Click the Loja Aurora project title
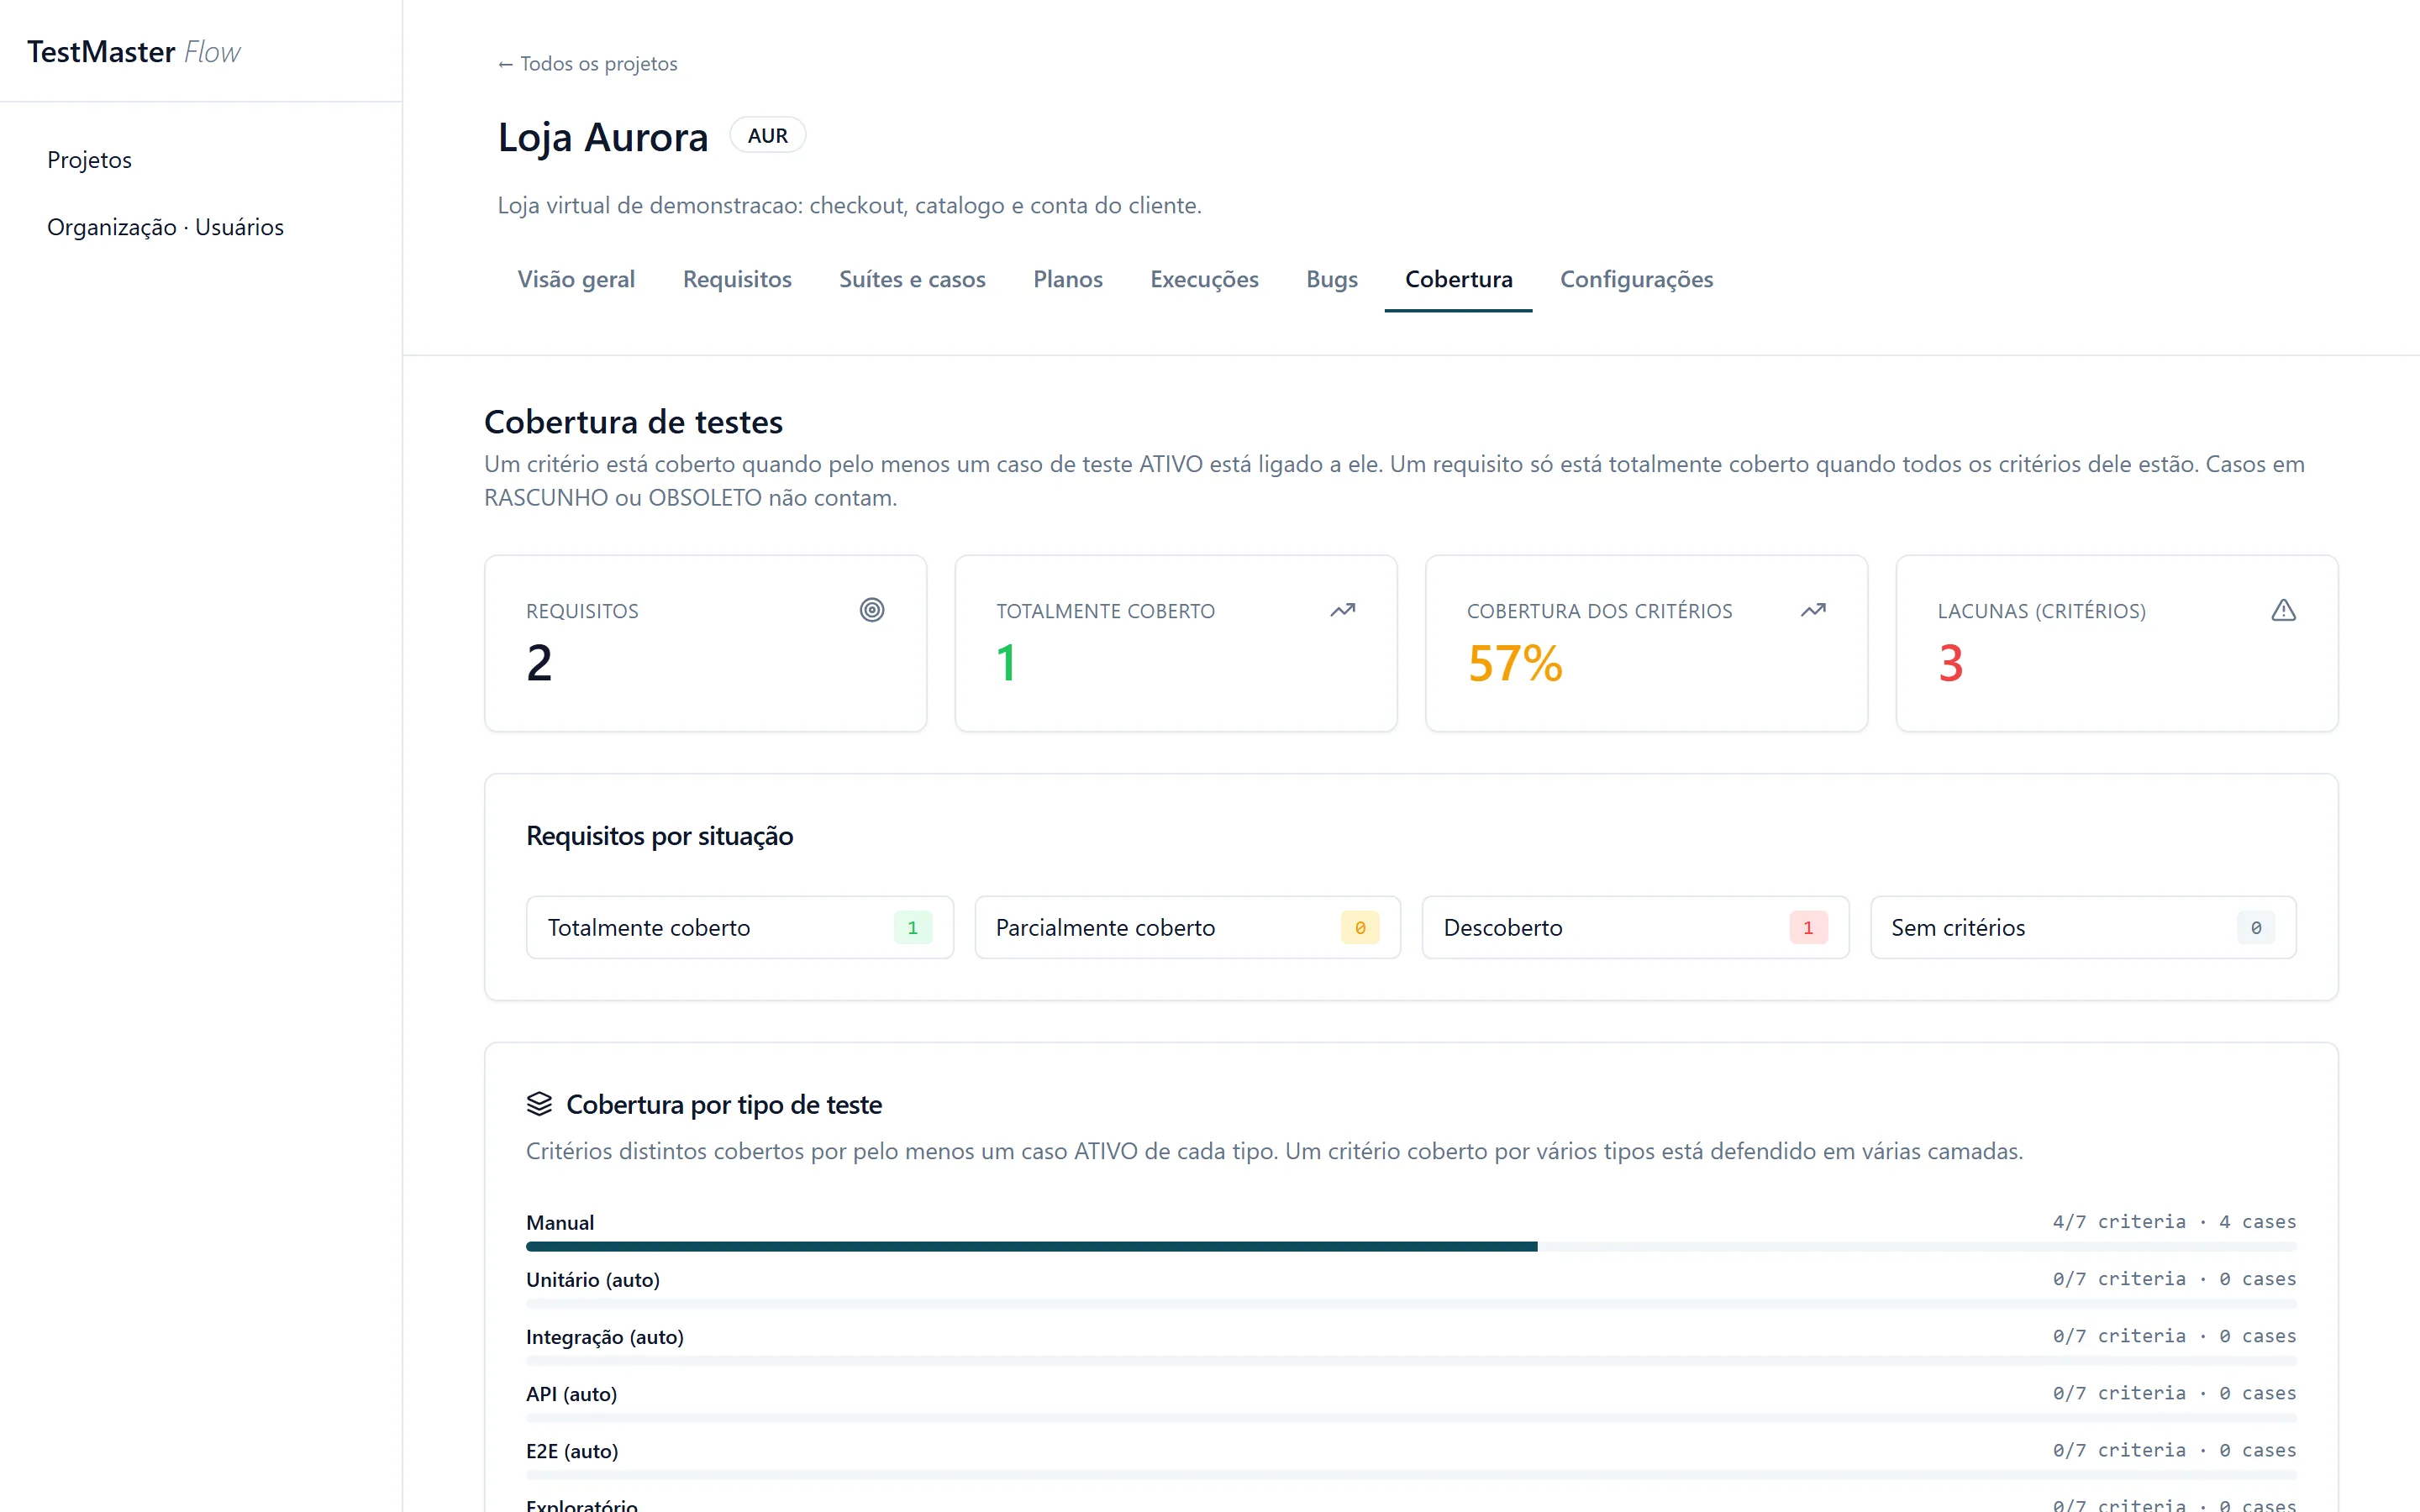Image resolution: width=2420 pixels, height=1512 pixels. click(x=603, y=137)
